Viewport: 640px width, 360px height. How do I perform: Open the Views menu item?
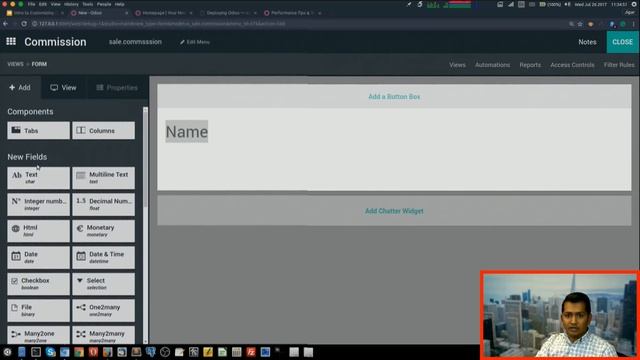(x=457, y=65)
